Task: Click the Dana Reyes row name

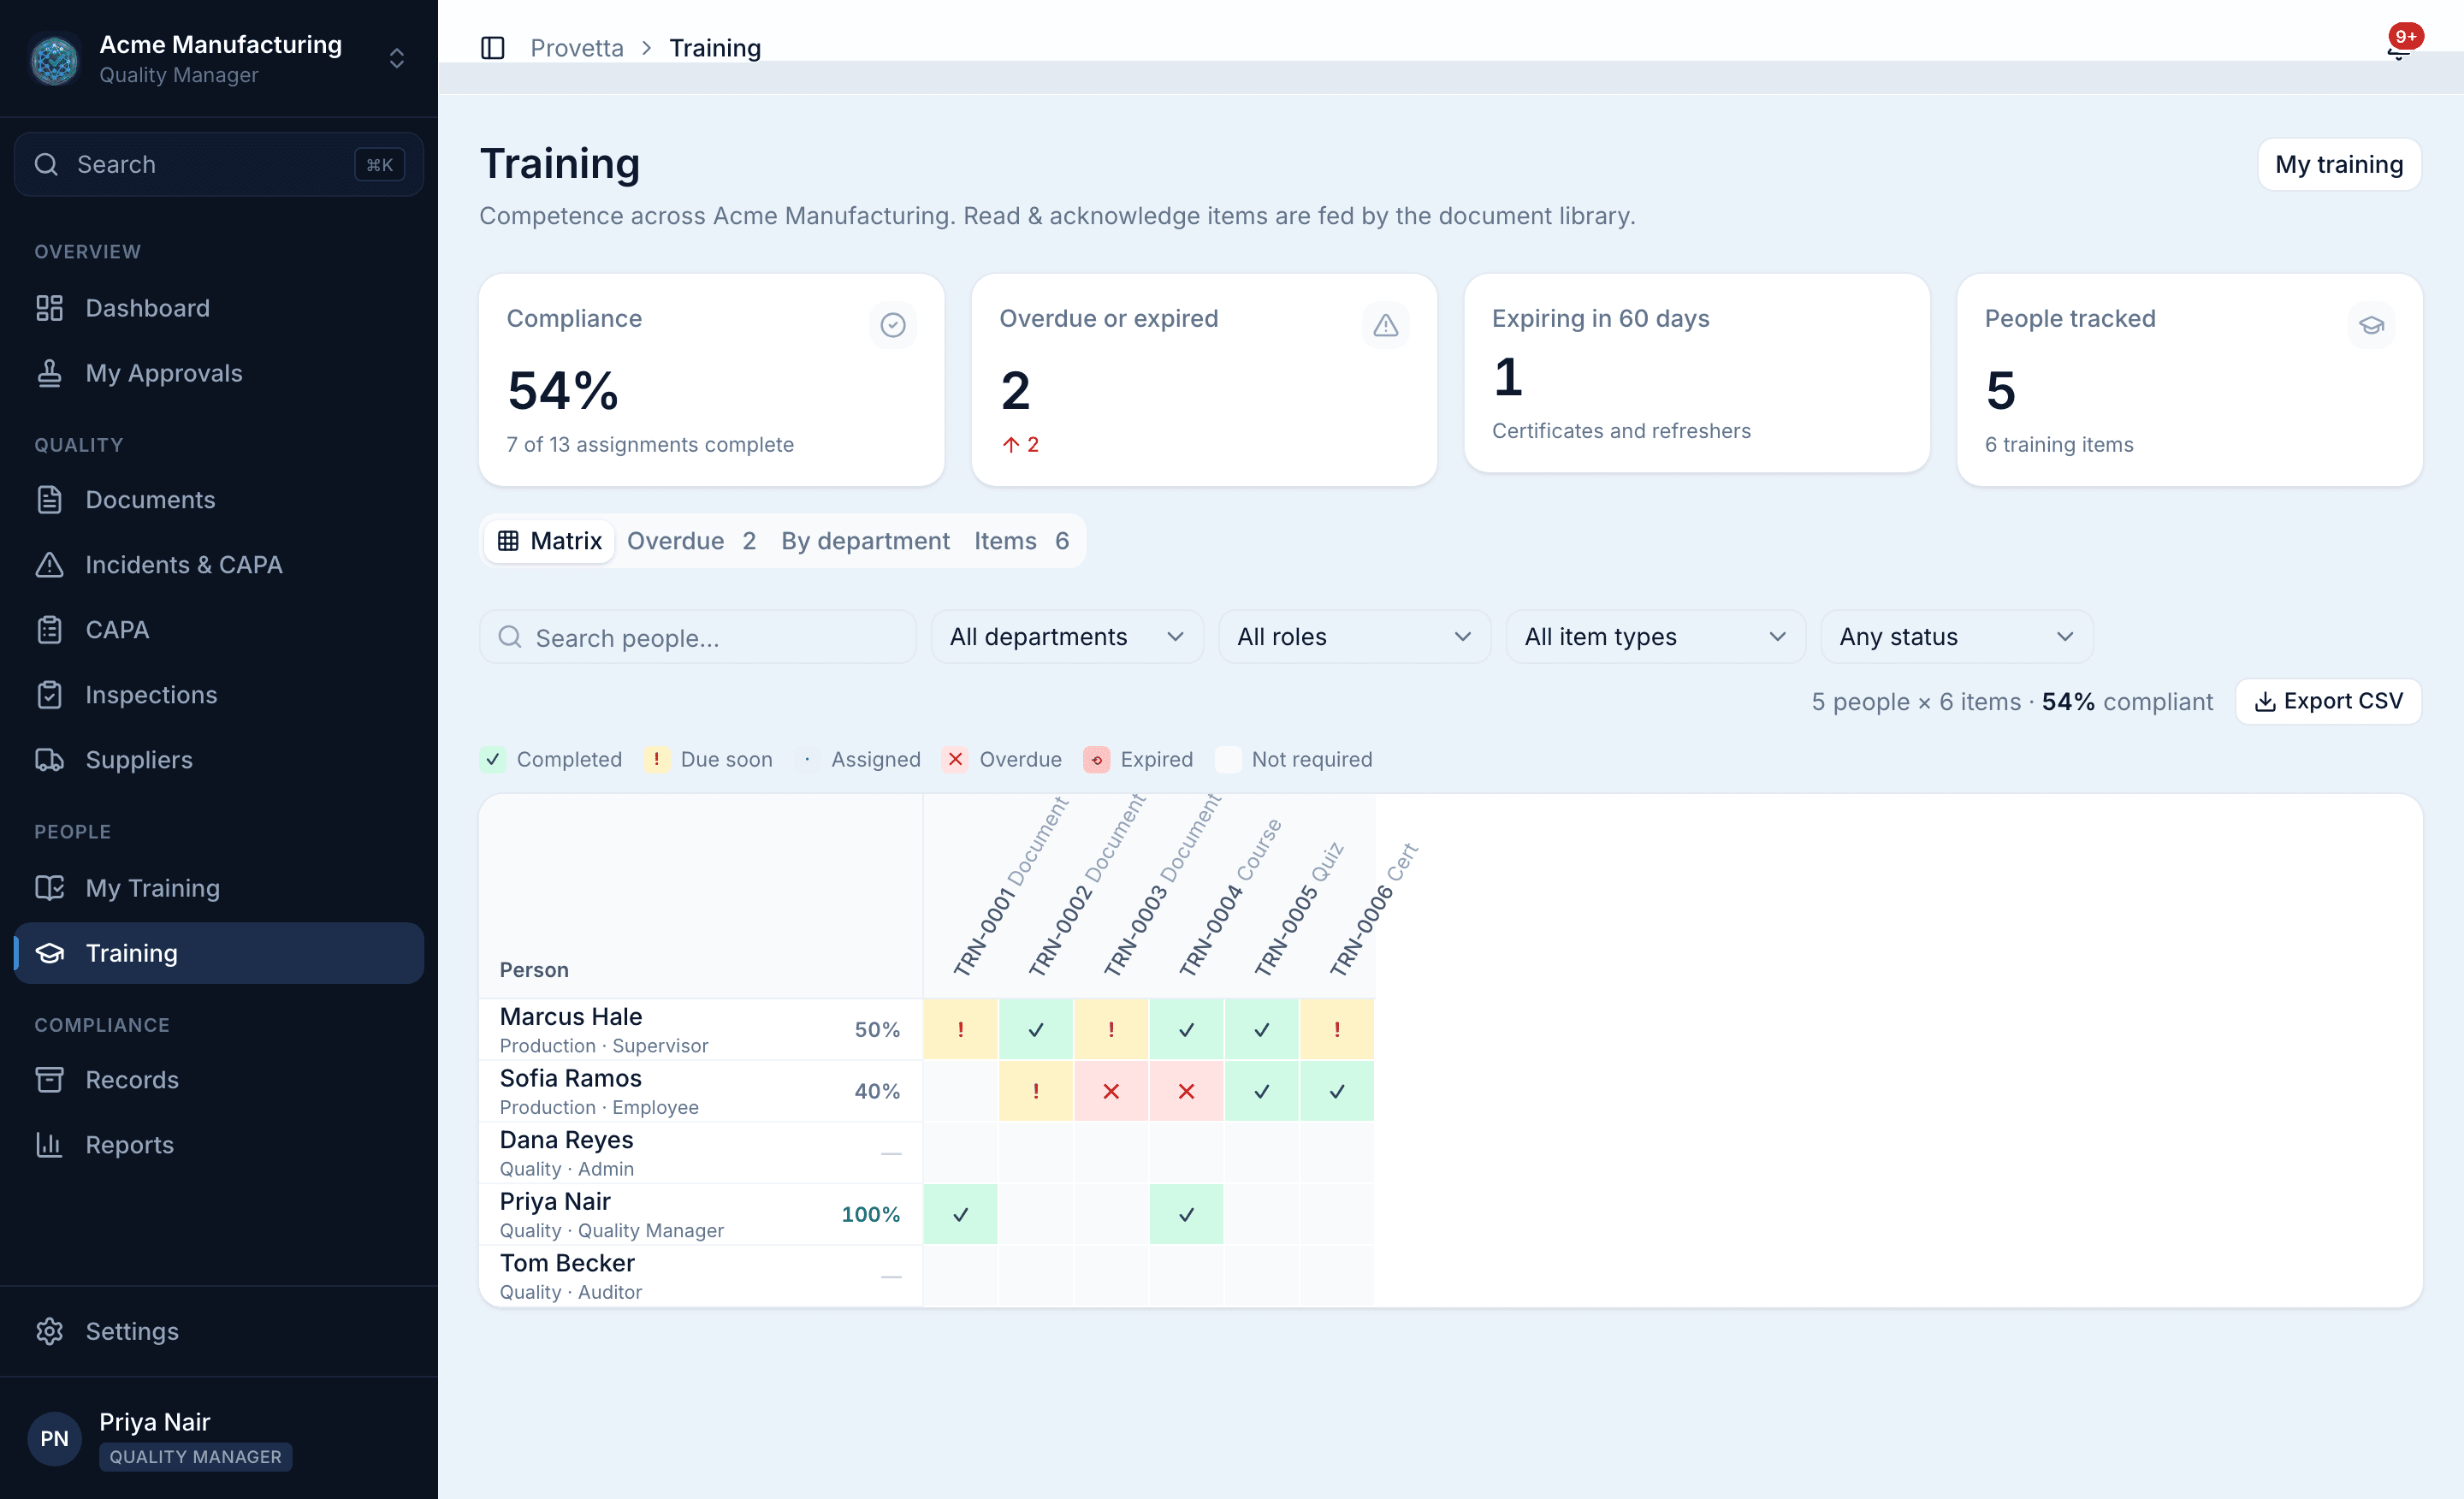Action: [566, 1140]
